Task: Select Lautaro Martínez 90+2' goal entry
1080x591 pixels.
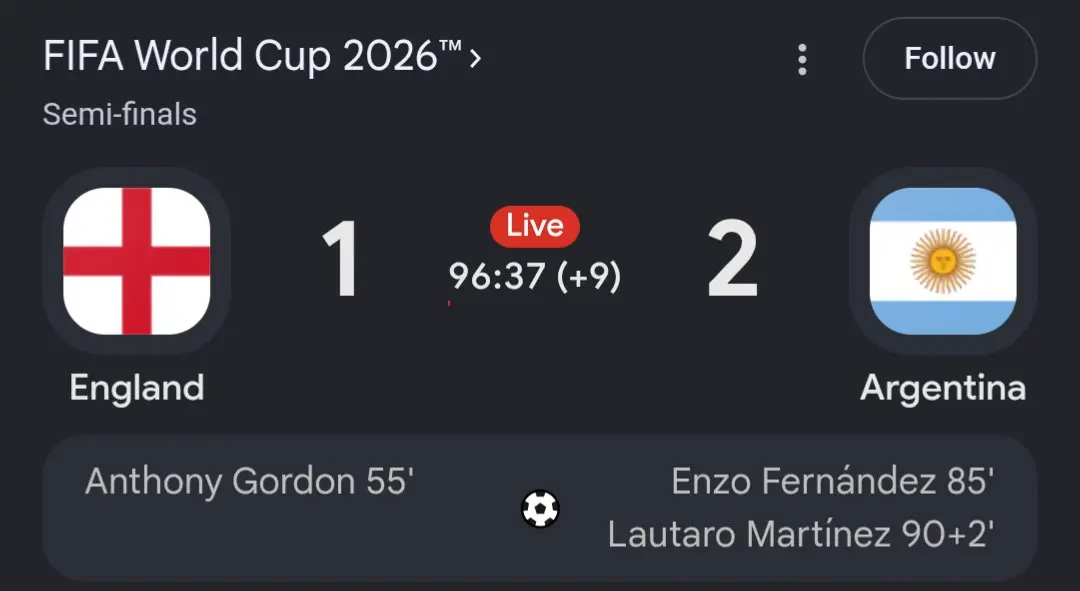Action: point(801,534)
